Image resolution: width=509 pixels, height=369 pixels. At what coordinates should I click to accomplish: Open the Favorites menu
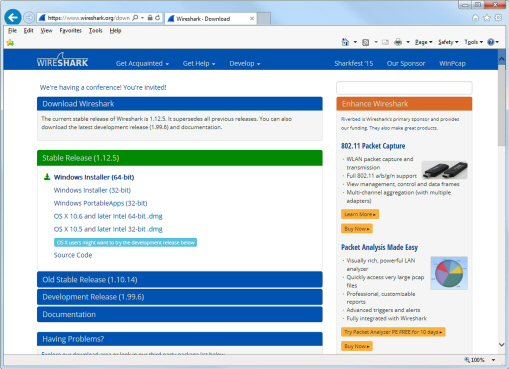coord(70,31)
